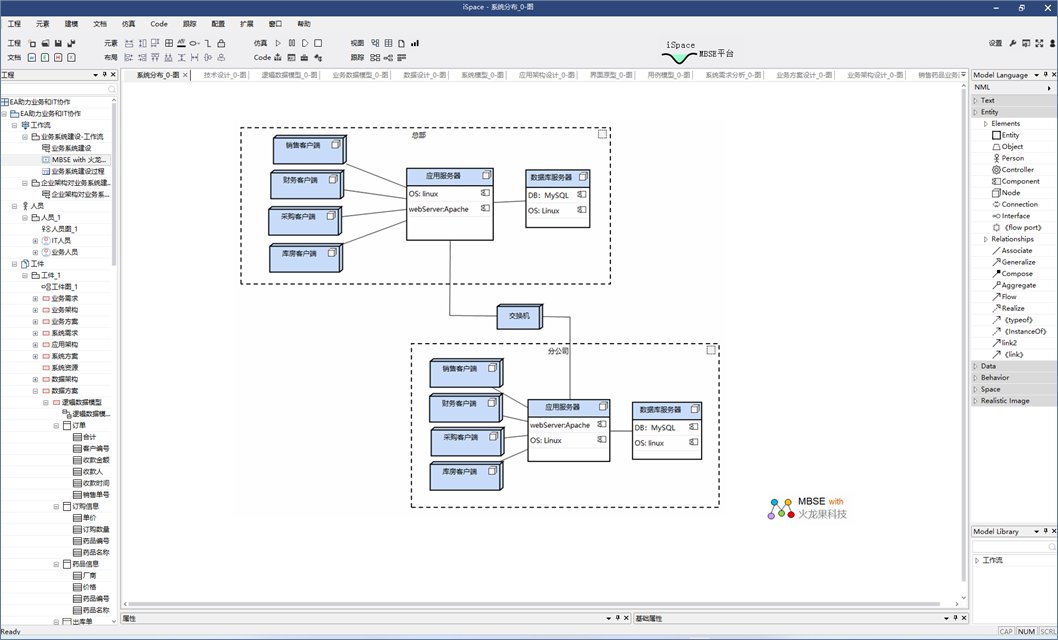Screen dimensions: 1058x640
Task: Toggle checkbox on 总部 boundary corner
Action: tap(602, 133)
